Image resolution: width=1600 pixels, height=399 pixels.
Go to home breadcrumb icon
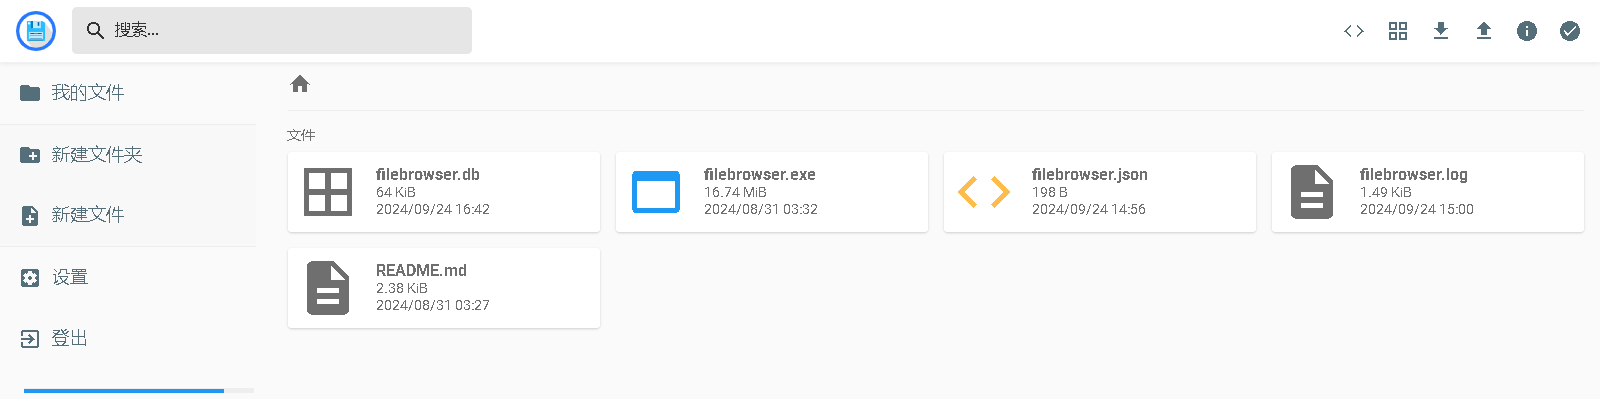click(300, 84)
